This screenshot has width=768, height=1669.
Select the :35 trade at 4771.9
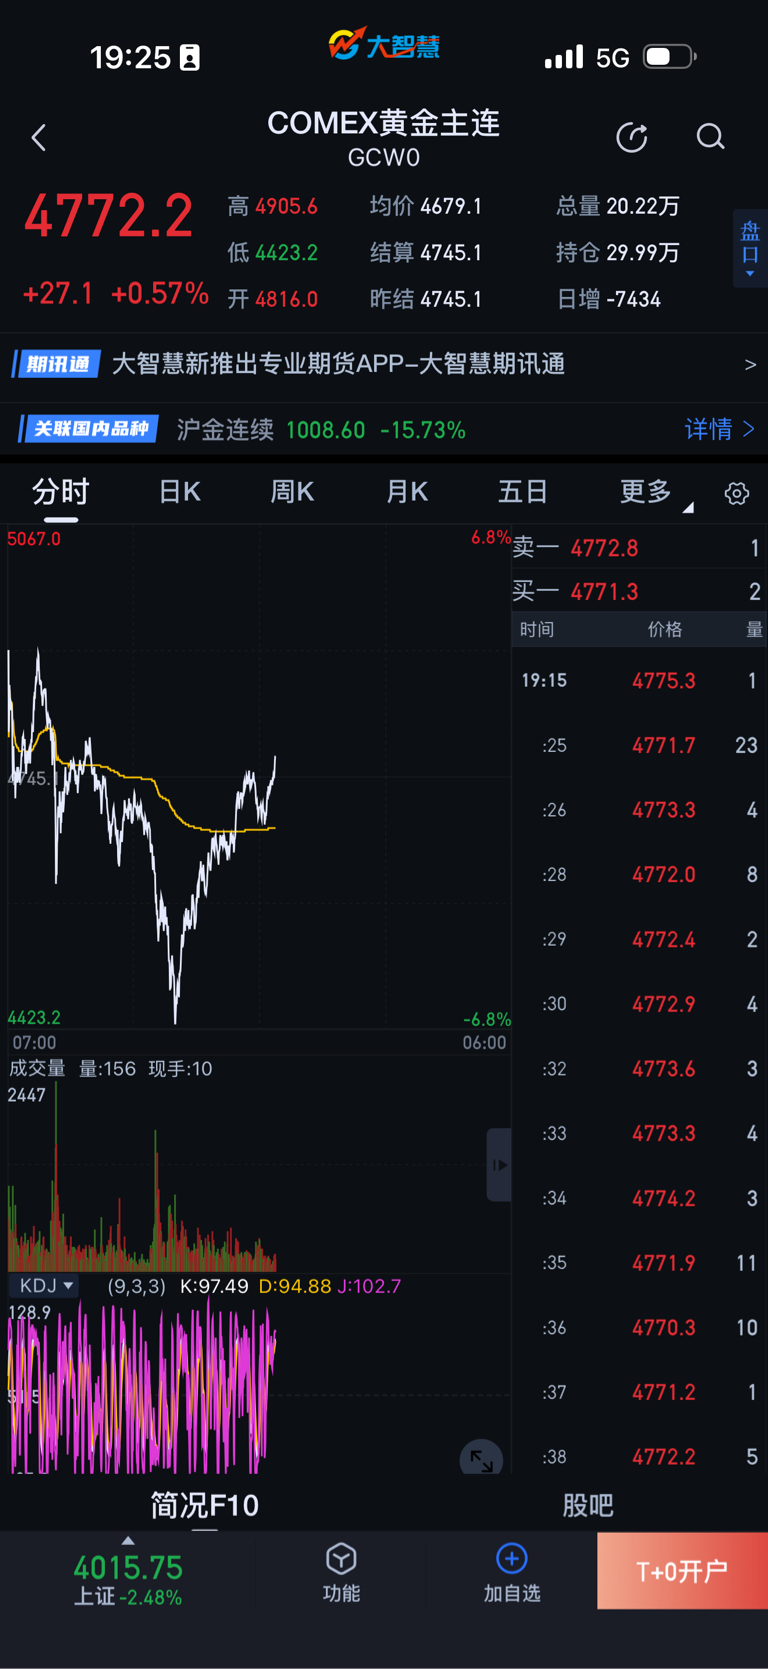click(639, 1263)
